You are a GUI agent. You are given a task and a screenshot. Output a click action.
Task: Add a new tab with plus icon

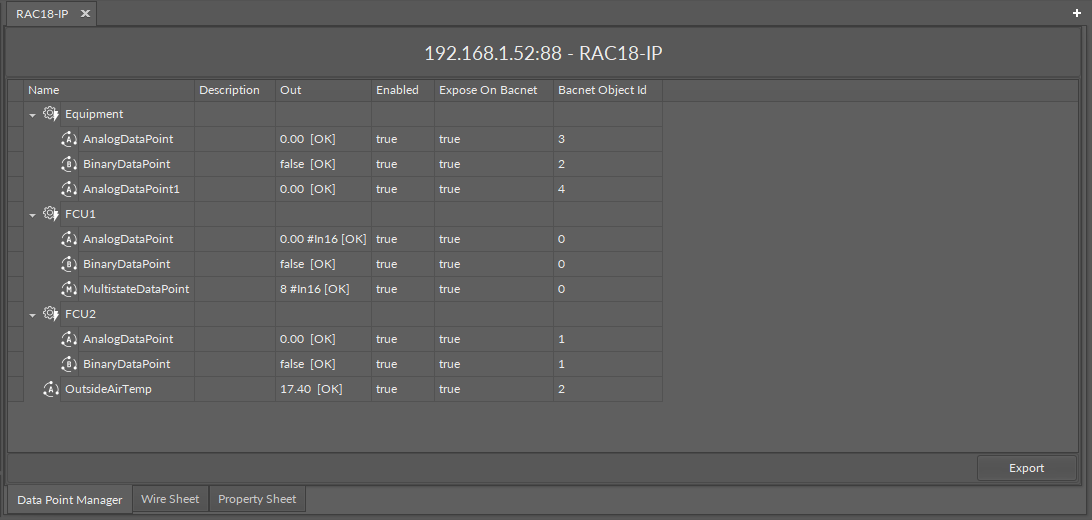pos(1077,13)
